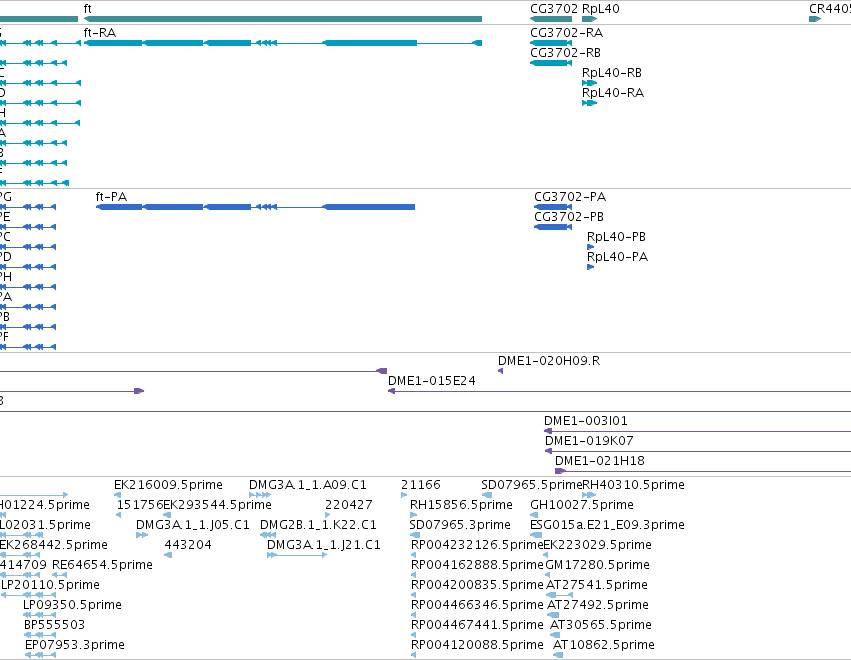Click the 21166 feature label

[x=421, y=485]
